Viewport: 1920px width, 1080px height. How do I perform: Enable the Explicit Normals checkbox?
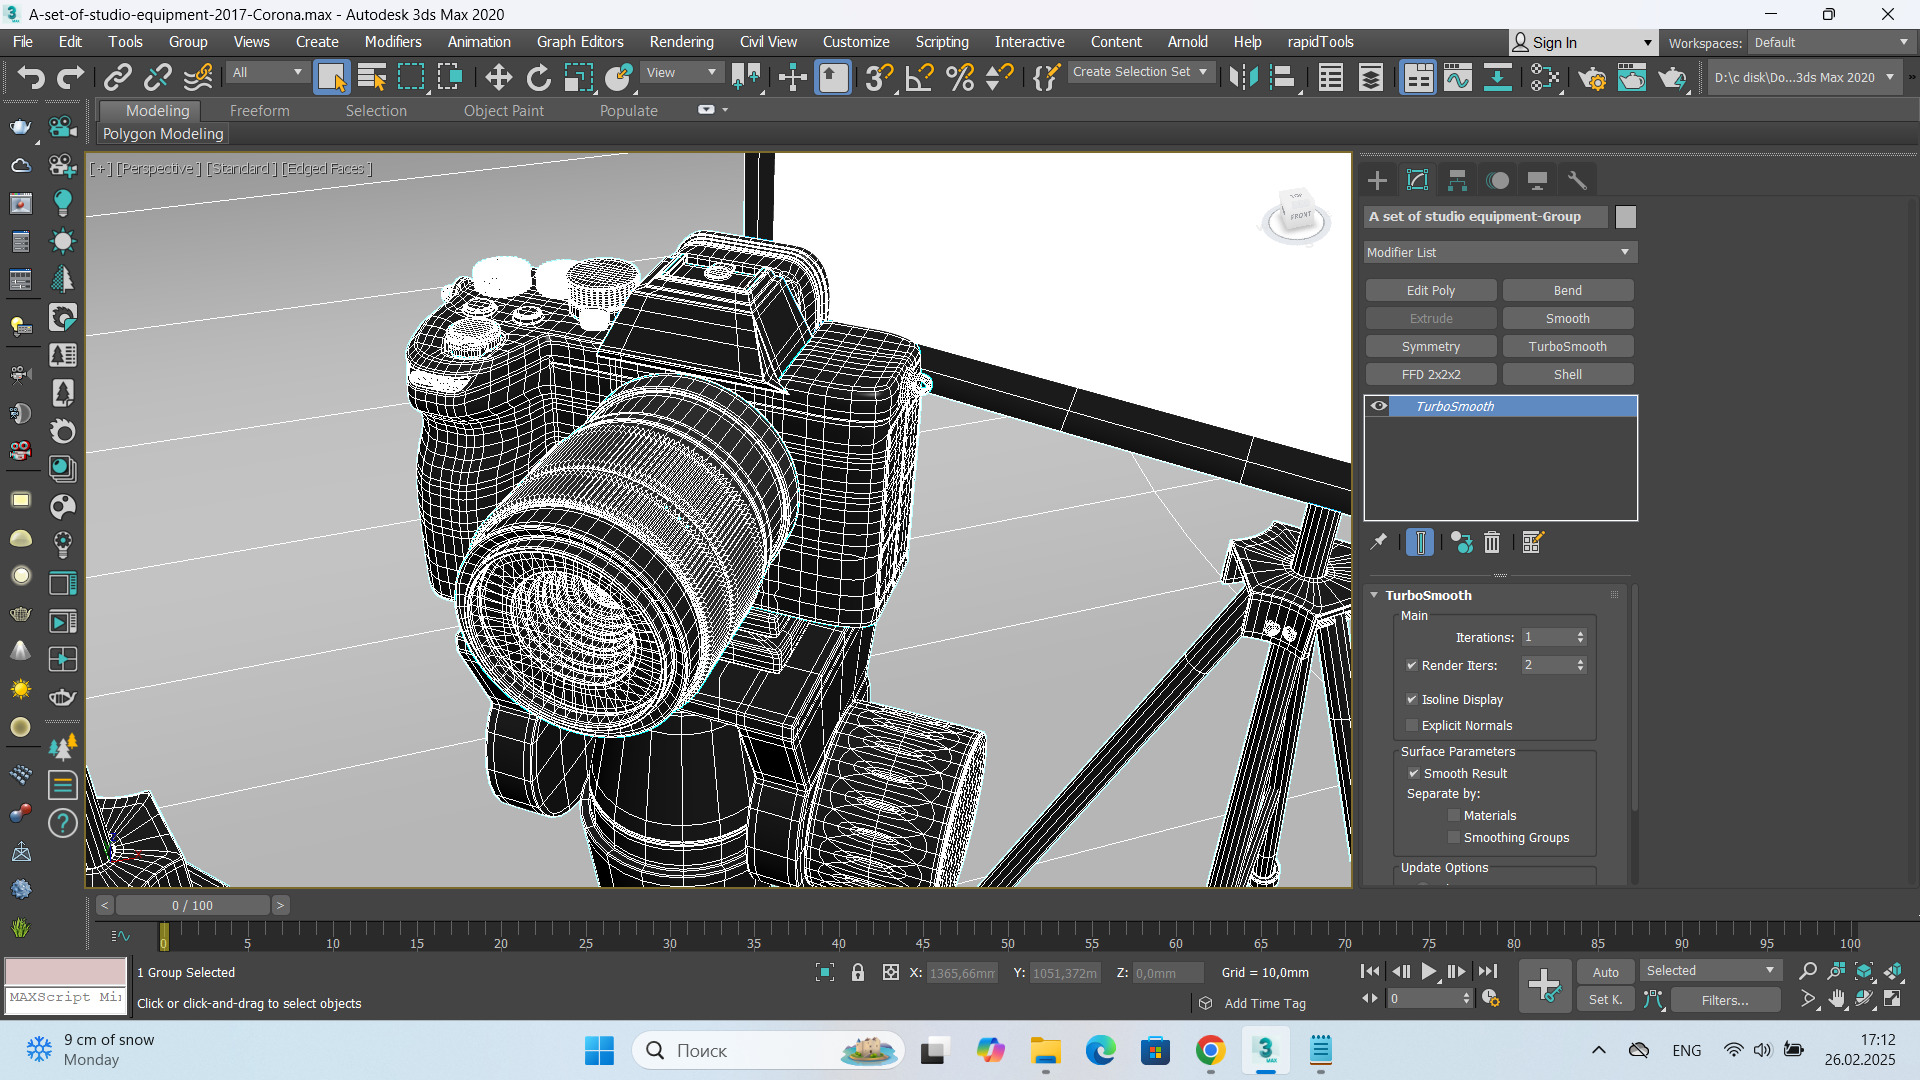coord(1412,725)
